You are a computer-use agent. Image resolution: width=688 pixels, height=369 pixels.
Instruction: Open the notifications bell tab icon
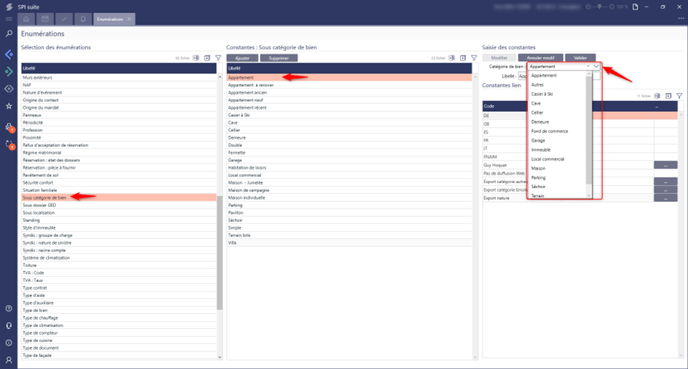tap(83, 19)
